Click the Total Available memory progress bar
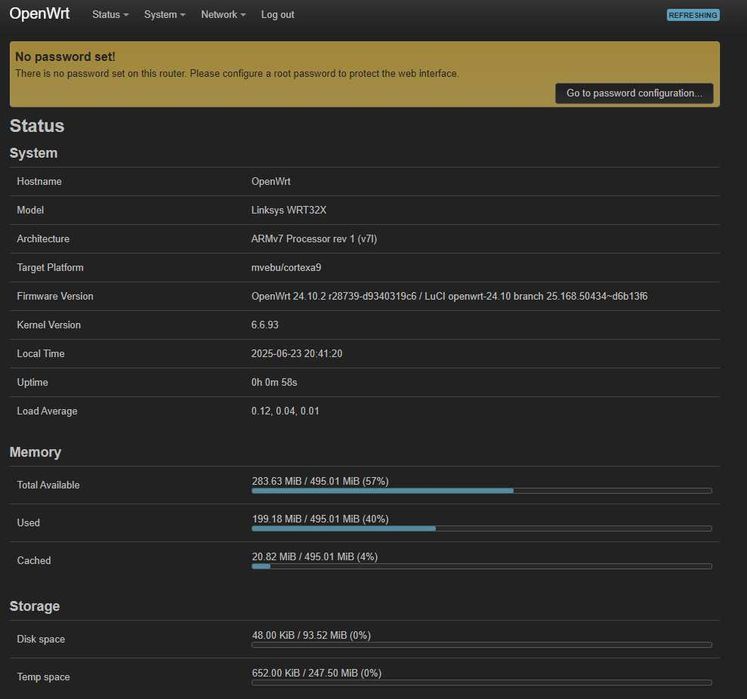747x699 pixels. (482, 490)
